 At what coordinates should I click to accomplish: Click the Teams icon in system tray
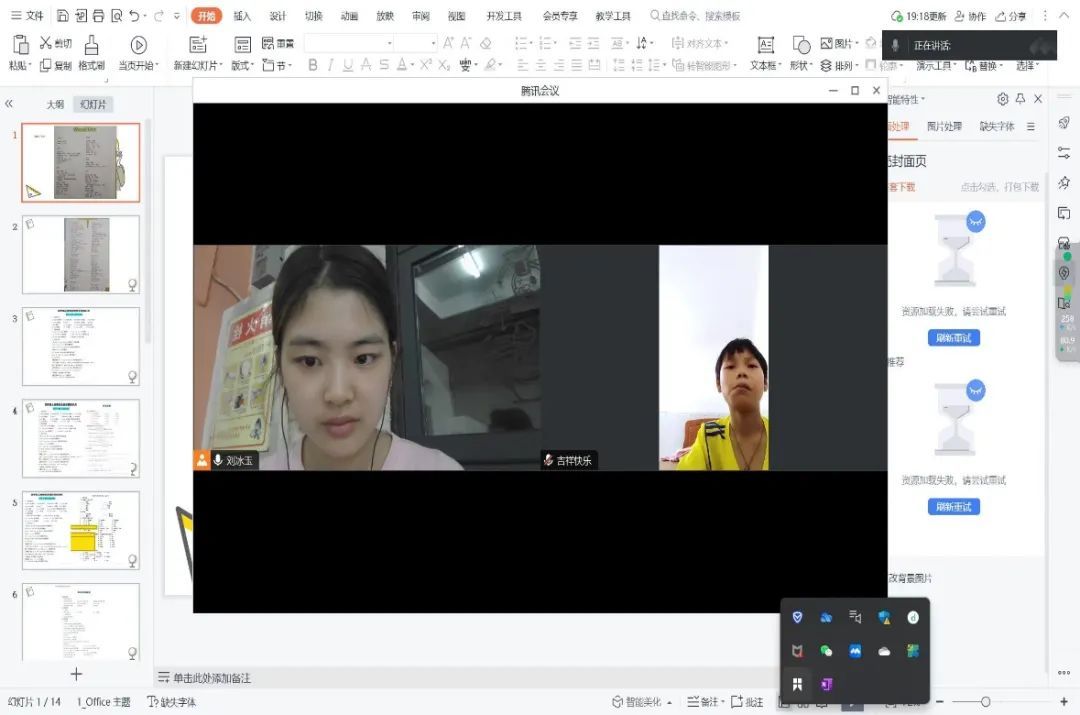pos(827,684)
